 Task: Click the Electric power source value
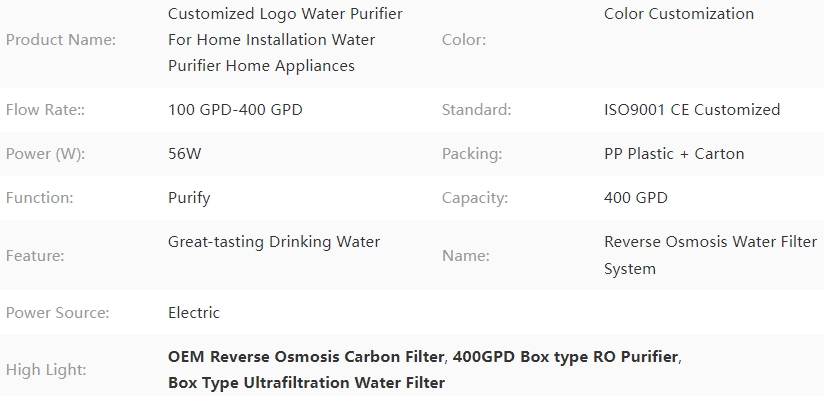[x=194, y=313]
